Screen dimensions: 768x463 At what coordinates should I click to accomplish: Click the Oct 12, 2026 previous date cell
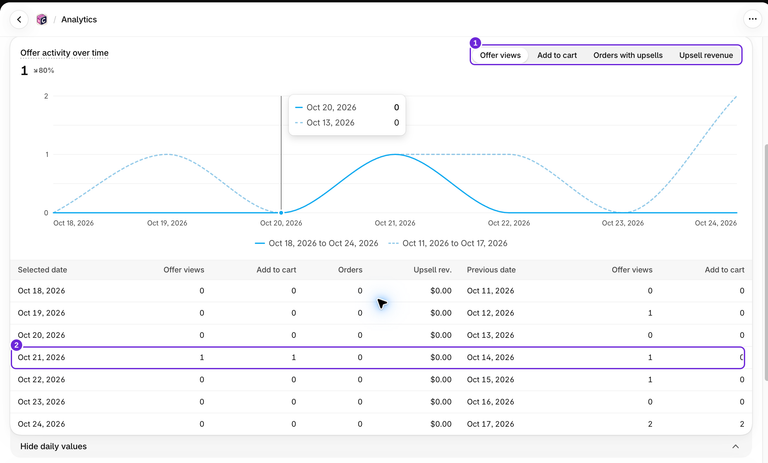click(490, 313)
